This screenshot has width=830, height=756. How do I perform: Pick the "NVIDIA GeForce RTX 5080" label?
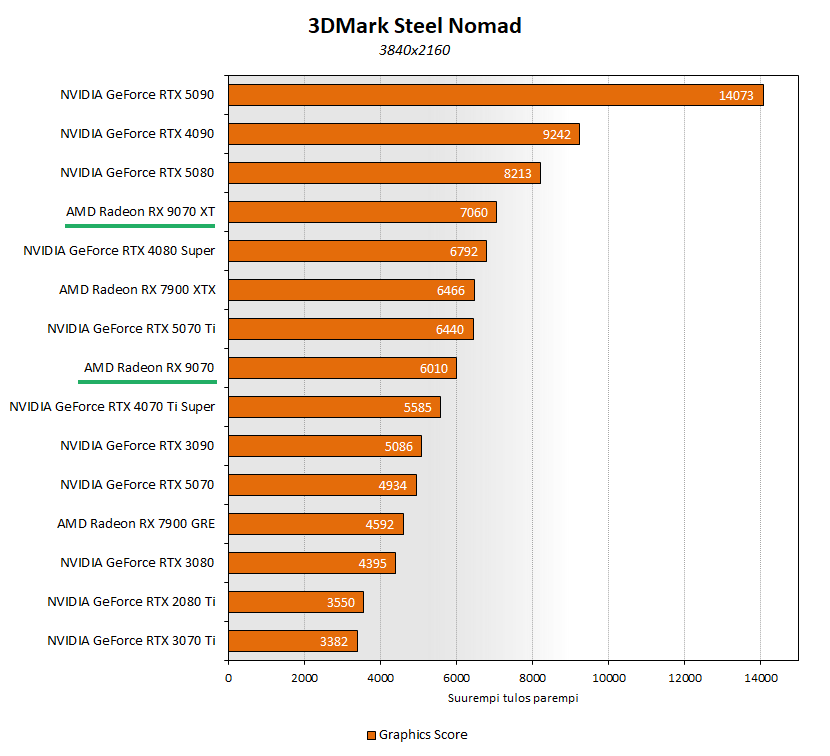(137, 173)
